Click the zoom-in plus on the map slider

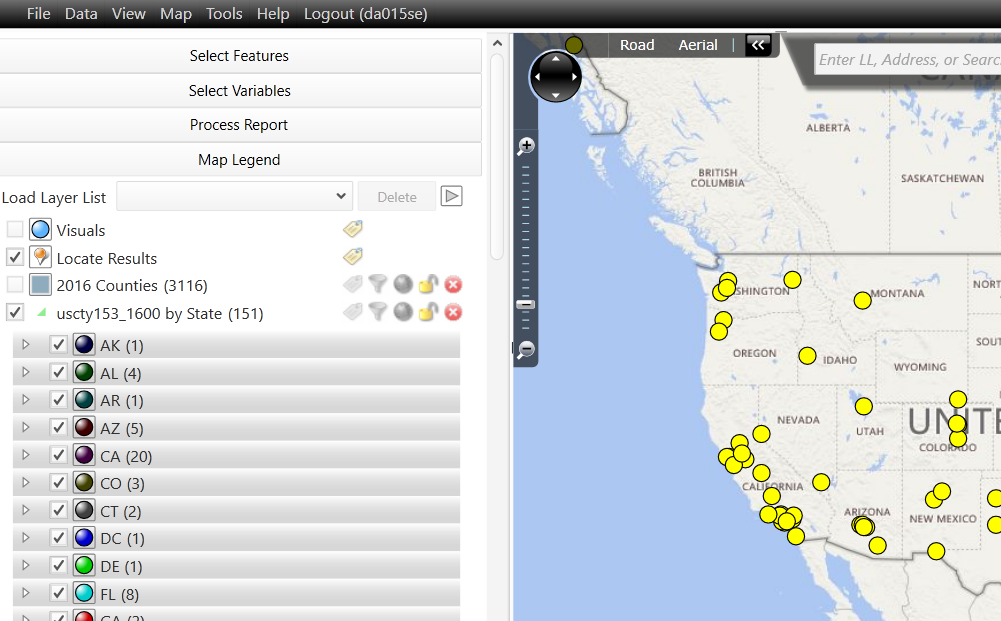524,145
